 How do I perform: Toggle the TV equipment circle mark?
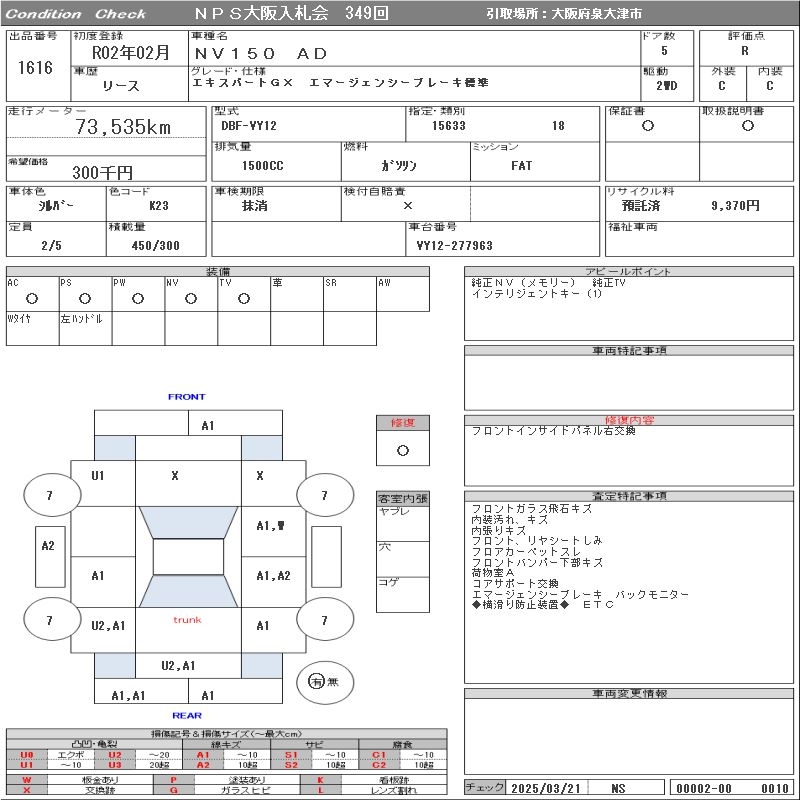click(243, 298)
